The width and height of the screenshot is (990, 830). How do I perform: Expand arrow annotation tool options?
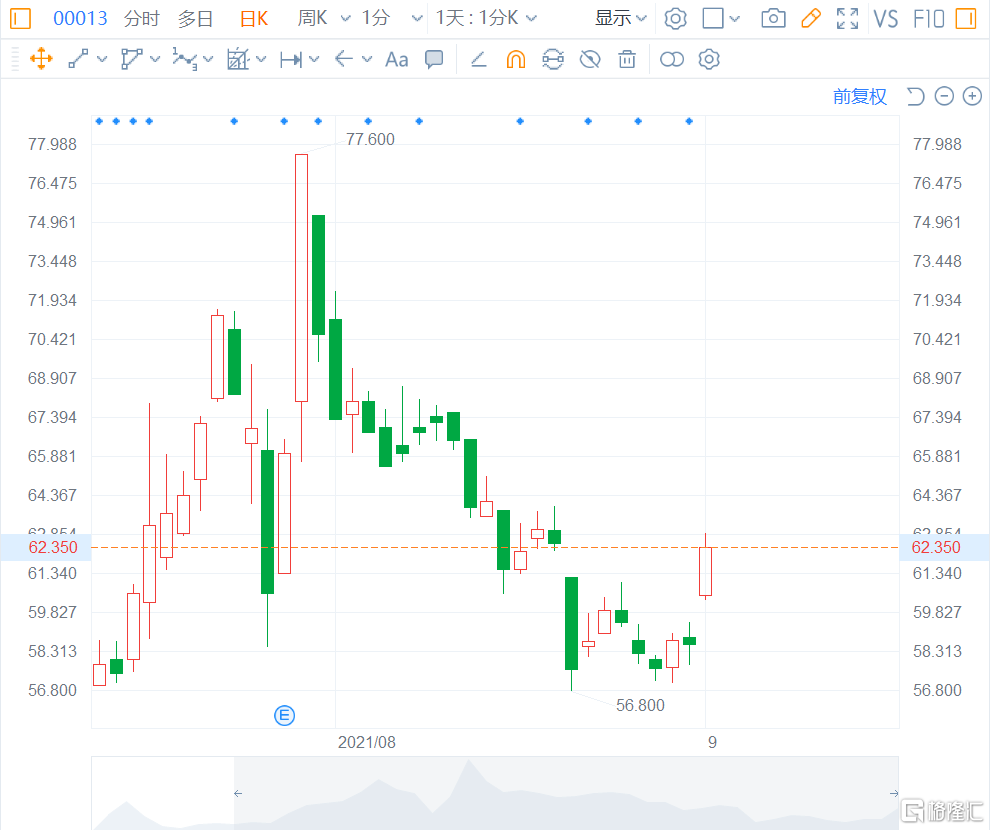367,59
